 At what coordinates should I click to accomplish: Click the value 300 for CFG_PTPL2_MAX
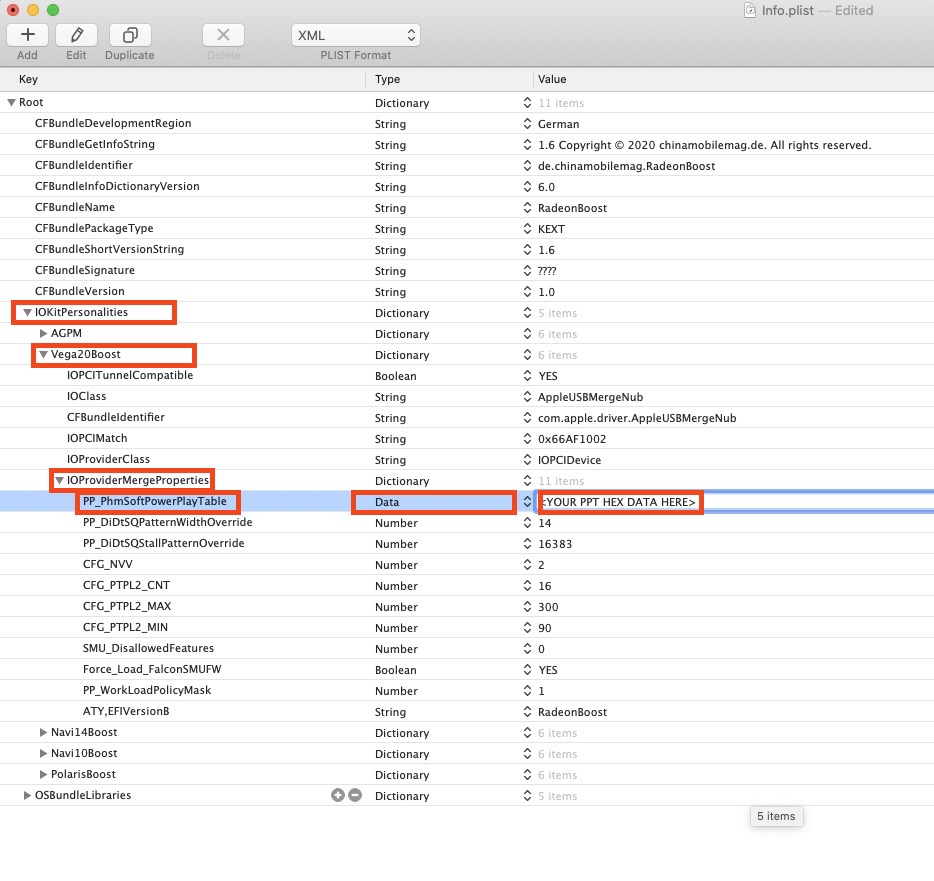[x=548, y=607]
